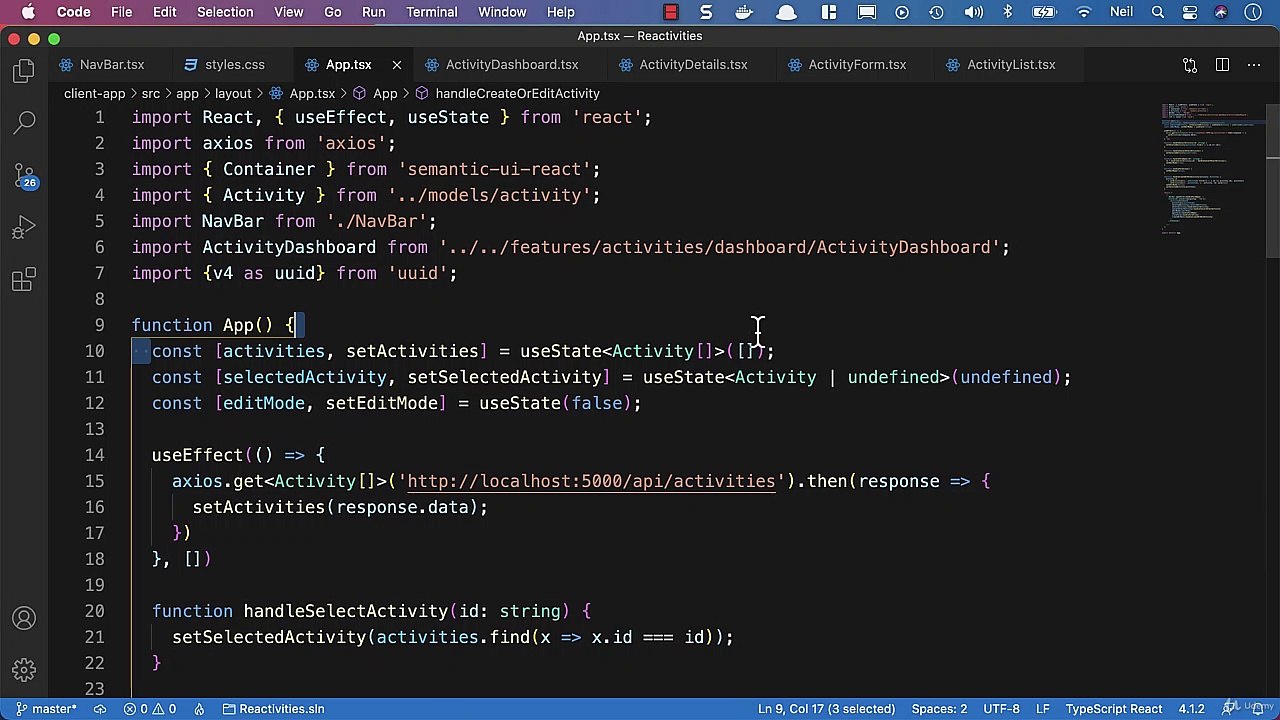Select TypeScript version 4.1.2
Screen dimensions: 1280x720
click(1191, 709)
